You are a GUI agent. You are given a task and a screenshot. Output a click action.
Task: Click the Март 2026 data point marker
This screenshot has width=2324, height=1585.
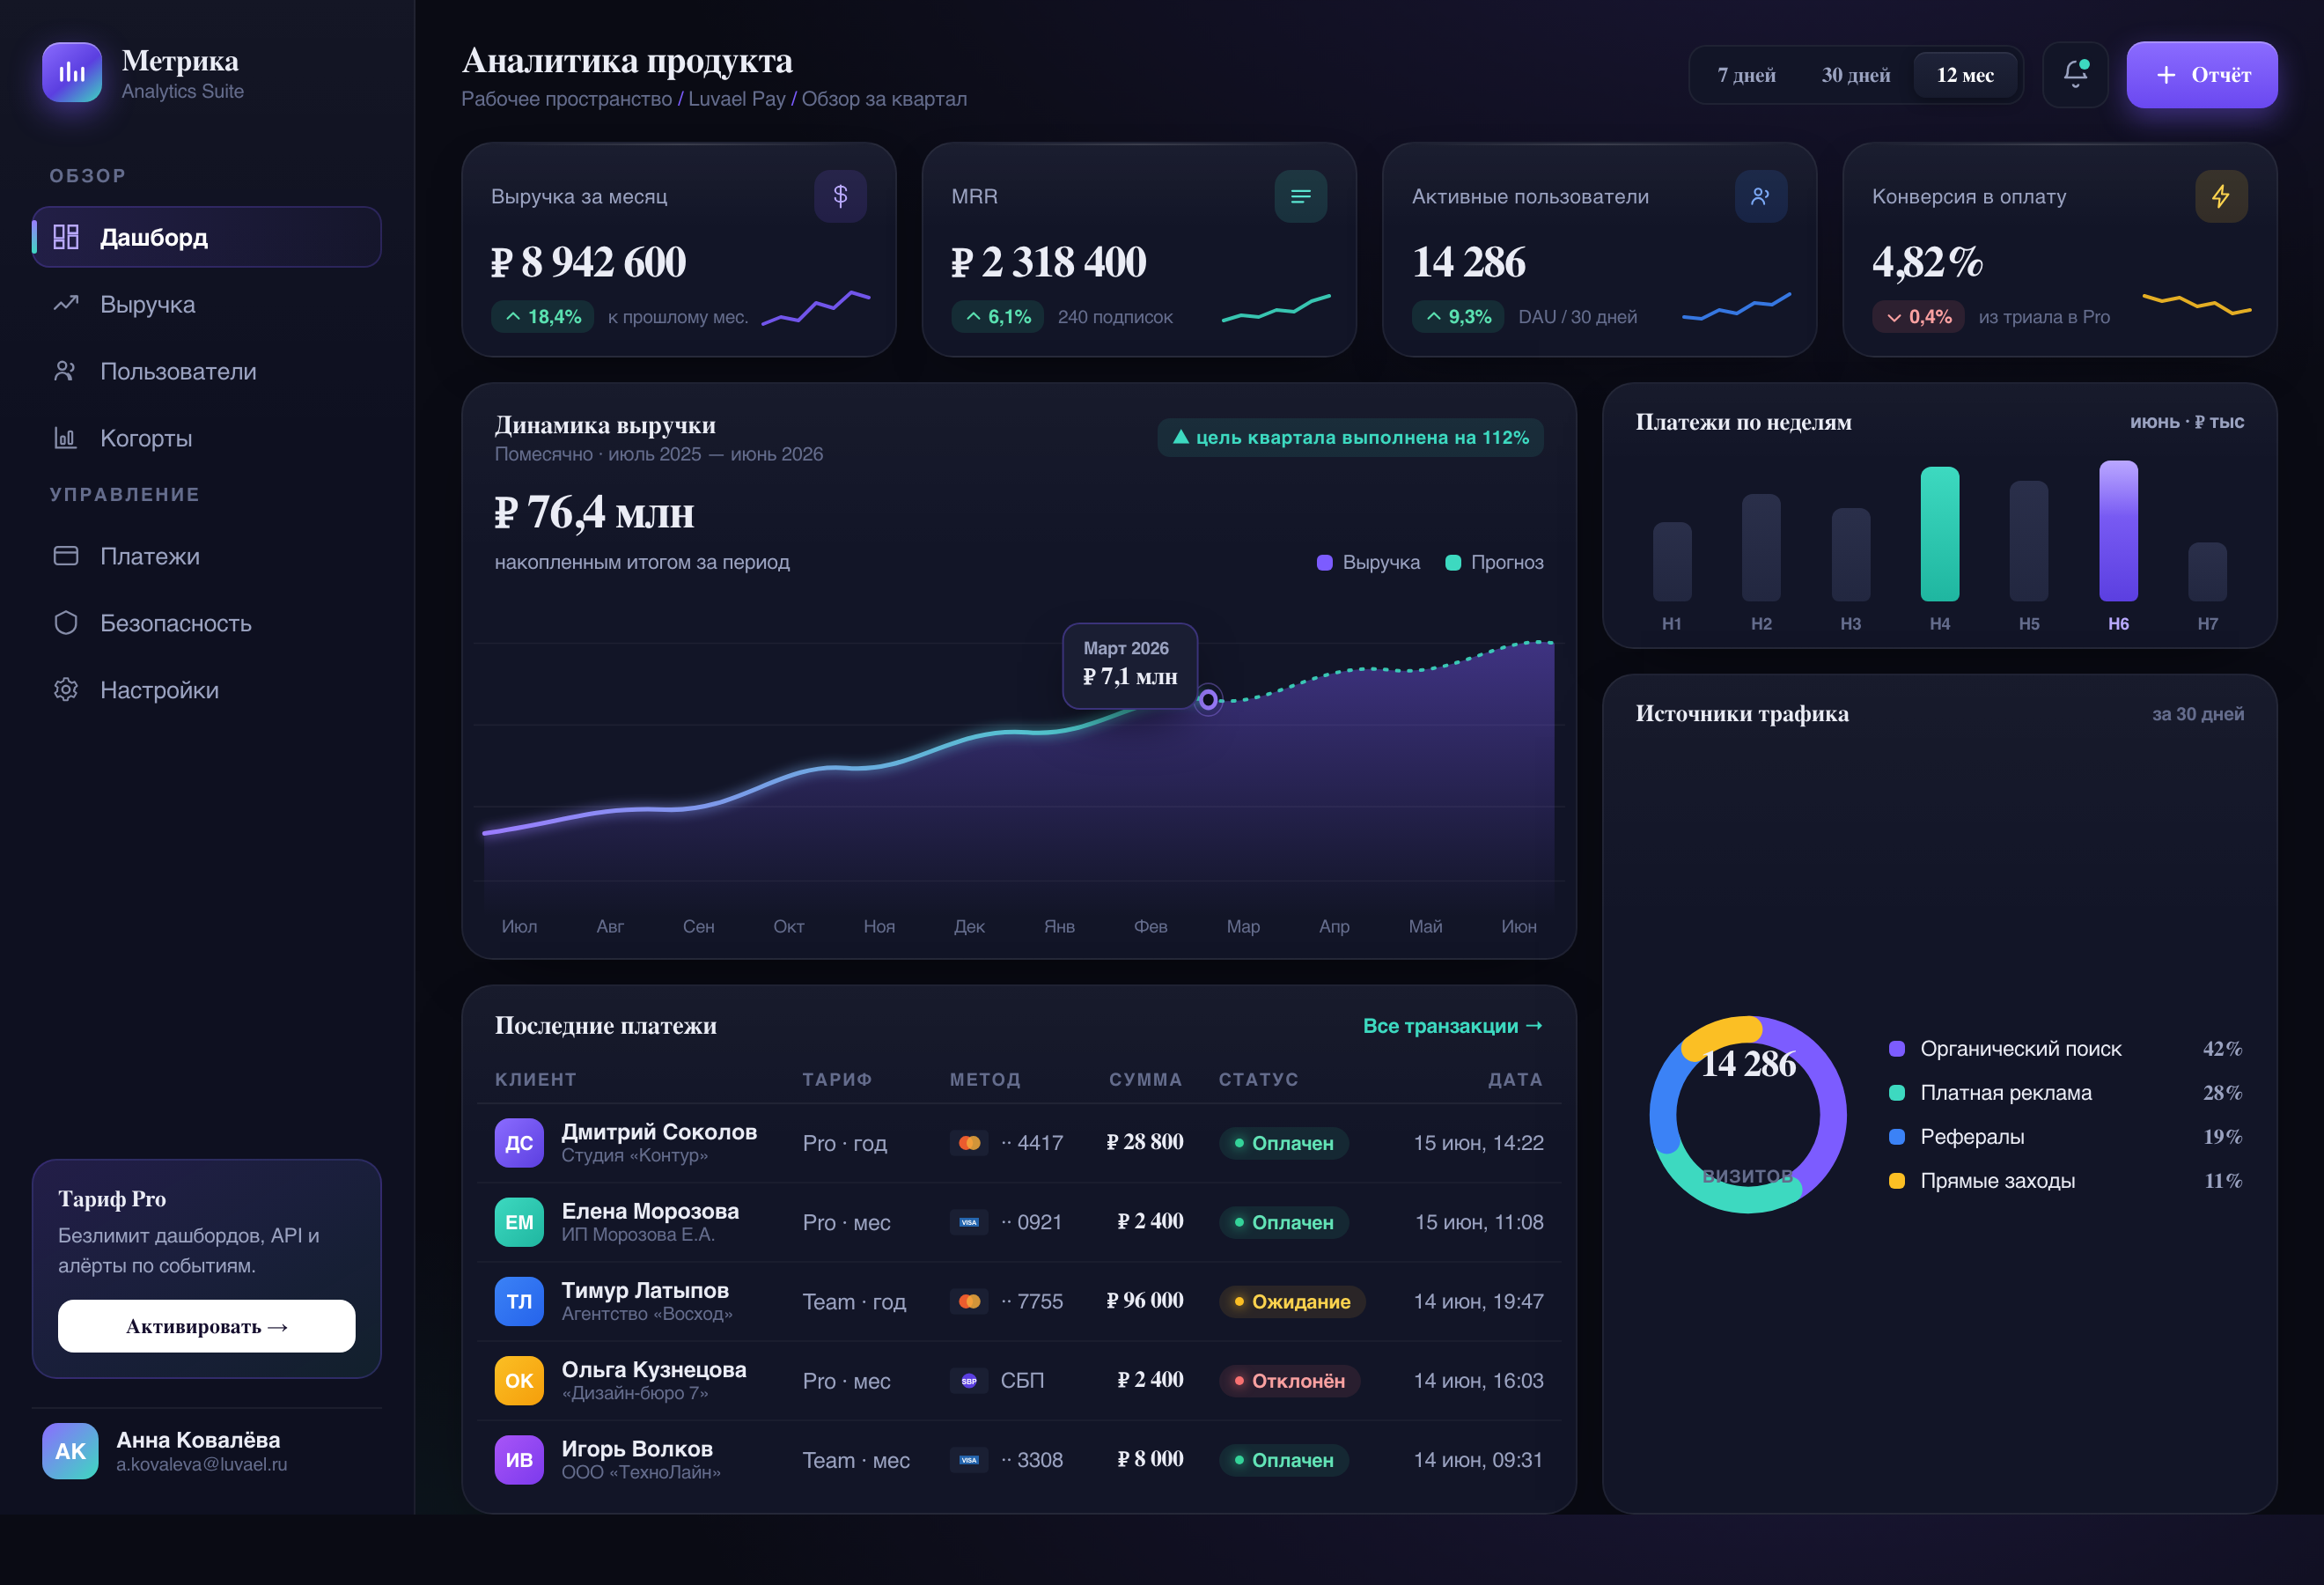click(x=1208, y=700)
